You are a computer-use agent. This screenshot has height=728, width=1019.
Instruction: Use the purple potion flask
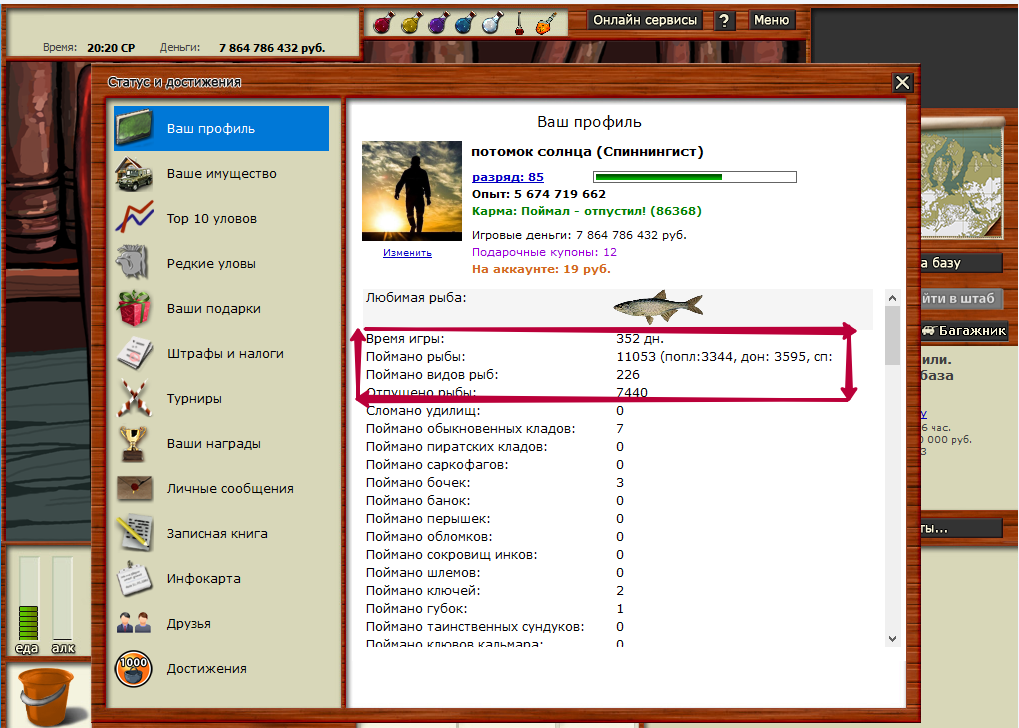pyautogui.click(x=439, y=23)
